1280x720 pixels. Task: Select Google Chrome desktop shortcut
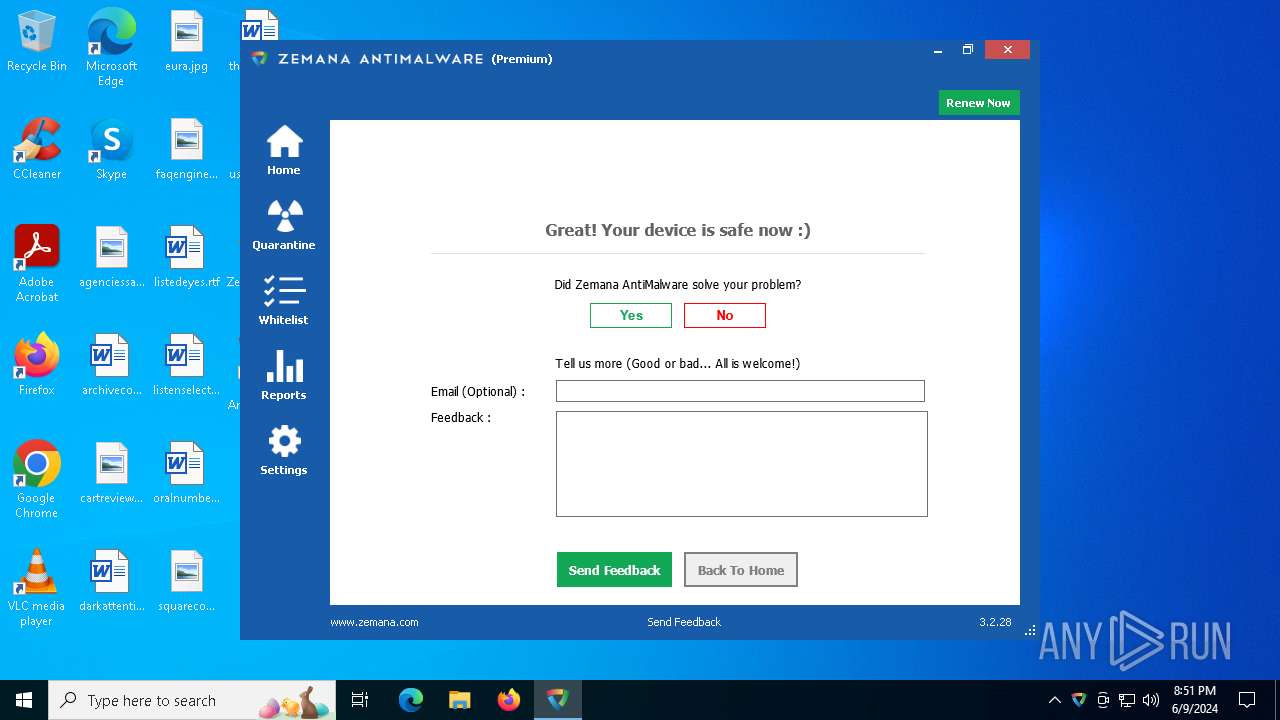coord(37,479)
